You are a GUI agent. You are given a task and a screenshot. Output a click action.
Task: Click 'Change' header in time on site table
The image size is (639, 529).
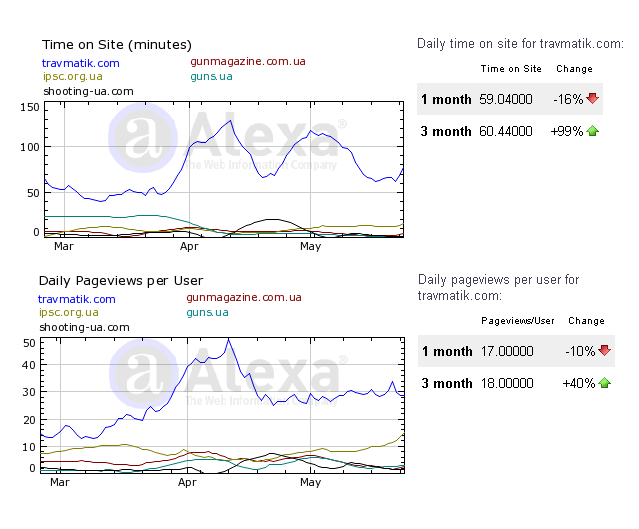574,69
